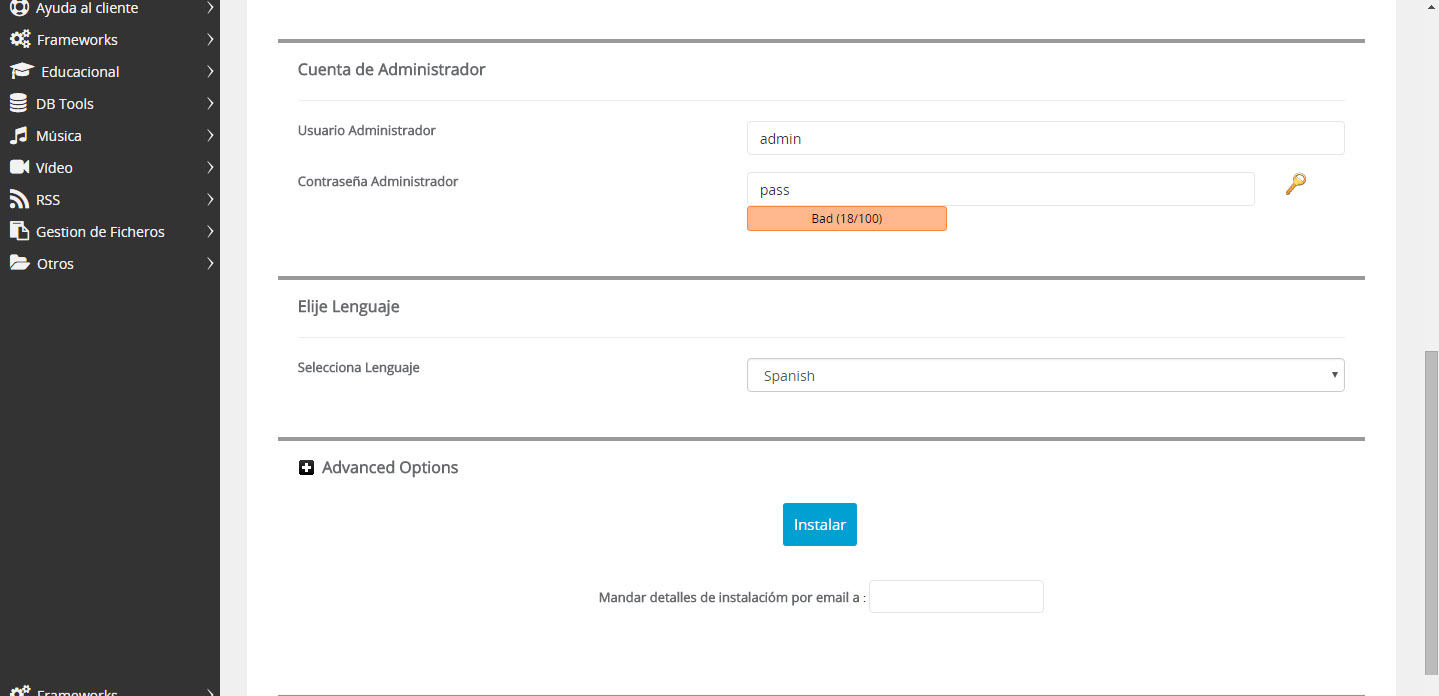
Task: Click the password strength indicator bar
Action: click(846, 218)
